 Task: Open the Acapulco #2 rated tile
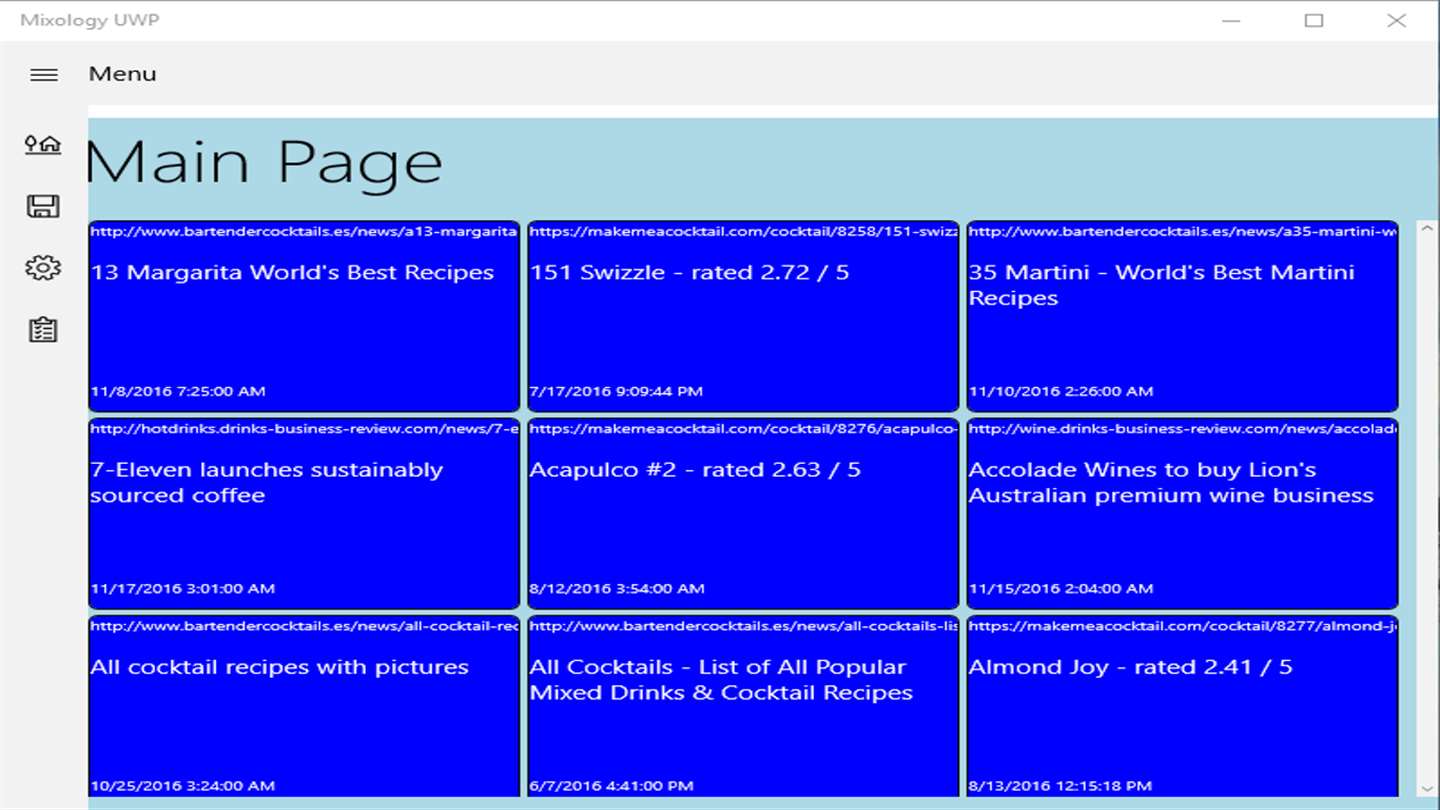point(743,513)
